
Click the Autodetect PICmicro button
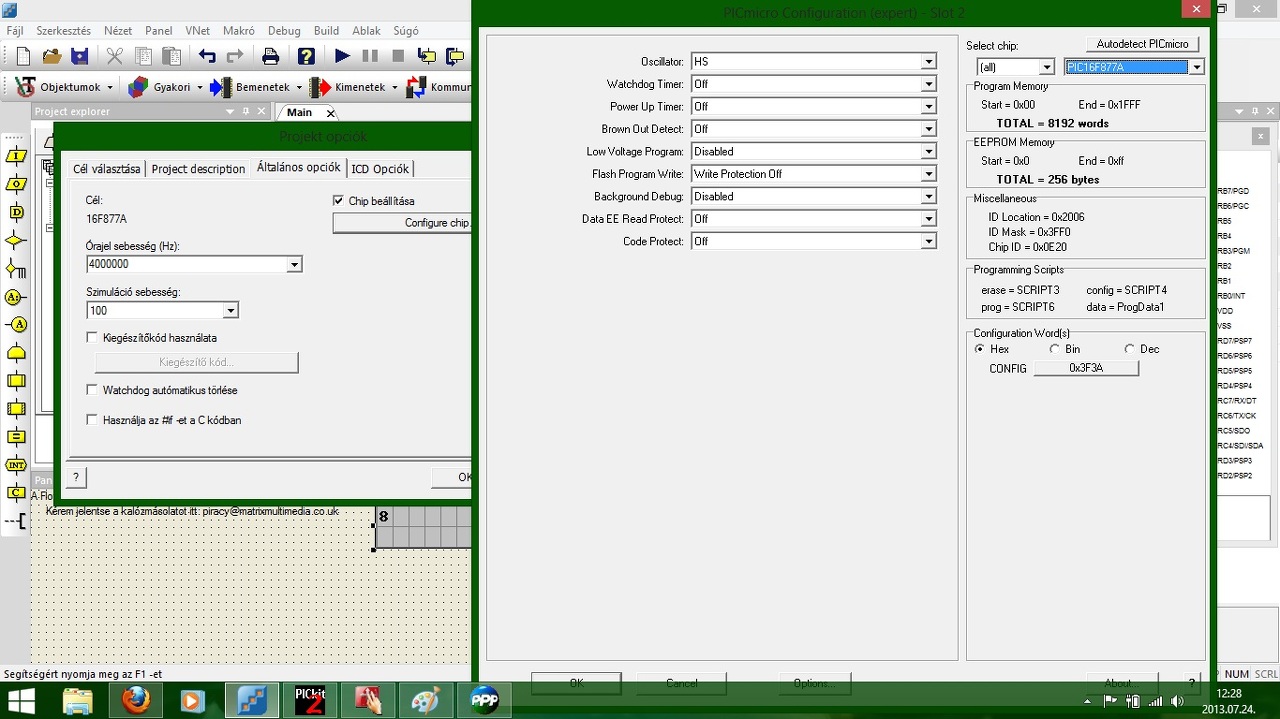[1142, 44]
